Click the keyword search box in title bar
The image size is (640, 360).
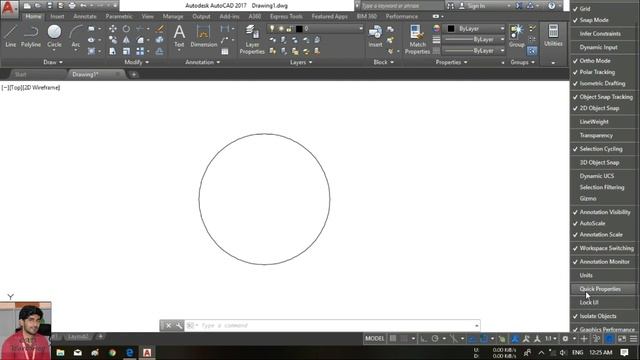(402, 6)
